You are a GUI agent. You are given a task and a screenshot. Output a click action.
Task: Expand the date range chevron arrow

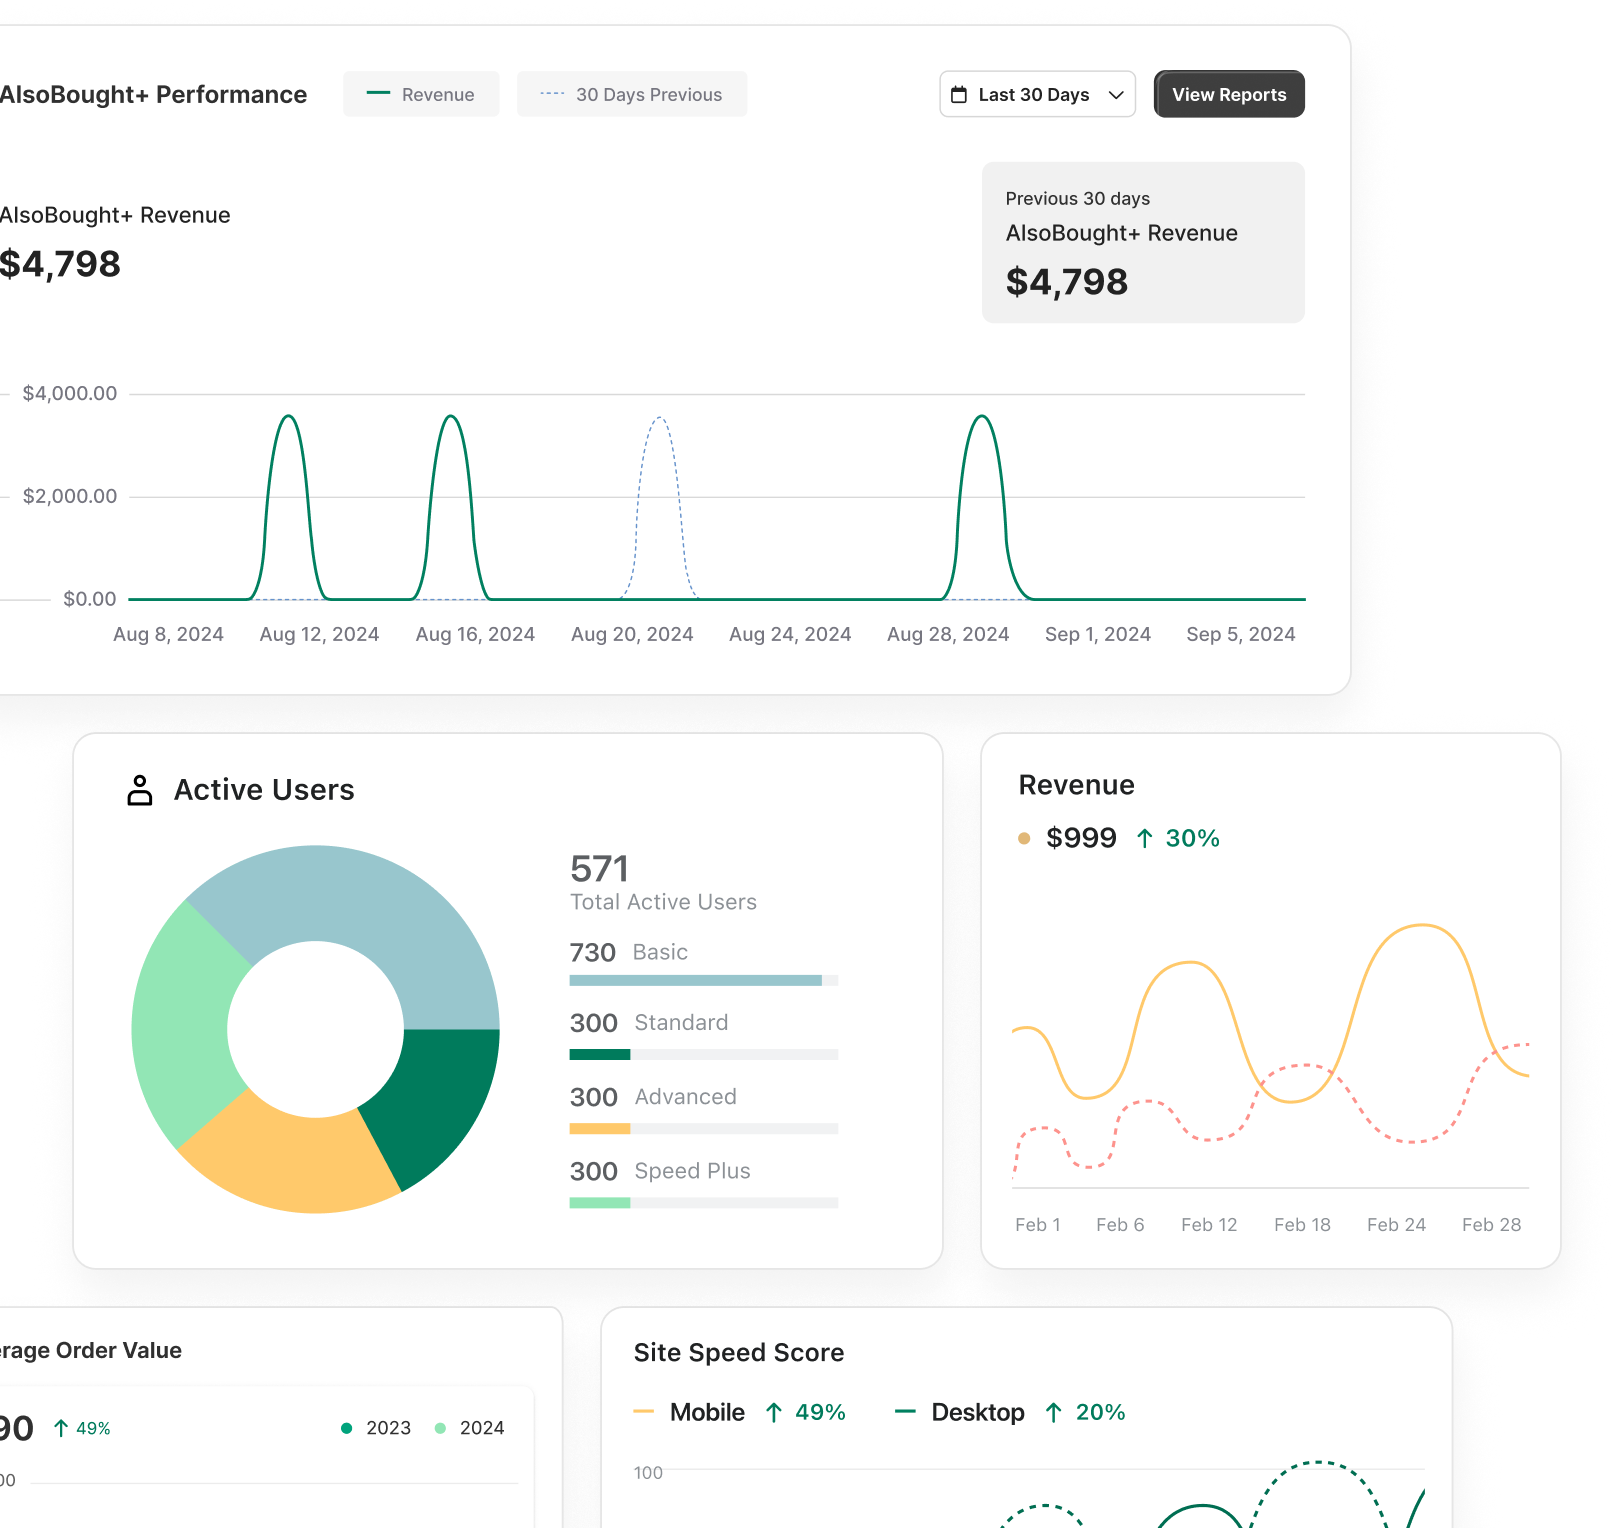[x=1116, y=95]
